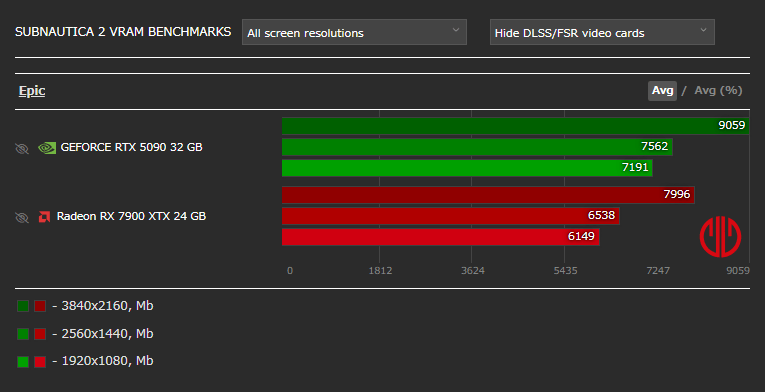This screenshot has height=392, width=765.
Task: Click the Radeon bar showing 6538
Action: pyautogui.click(x=451, y=216)
